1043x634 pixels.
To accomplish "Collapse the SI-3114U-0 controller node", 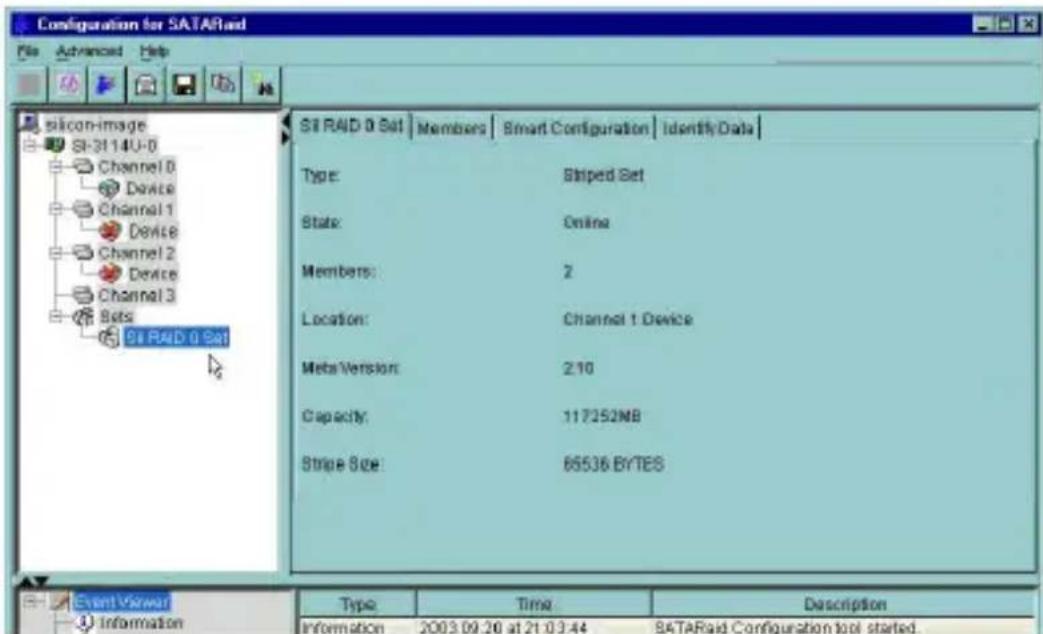I will (x=30, y=144).
